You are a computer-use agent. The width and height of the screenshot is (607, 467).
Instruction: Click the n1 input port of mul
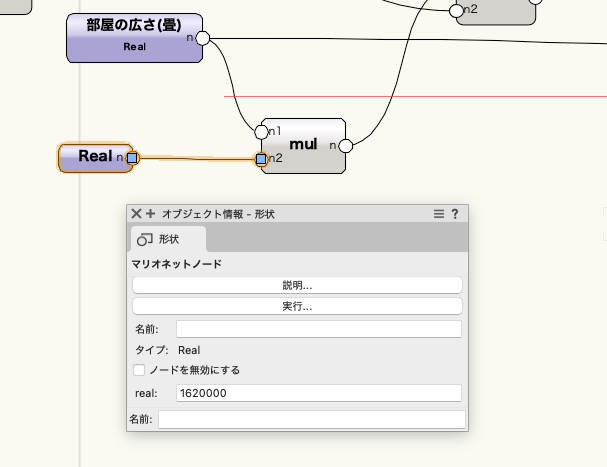pos(261,131)
